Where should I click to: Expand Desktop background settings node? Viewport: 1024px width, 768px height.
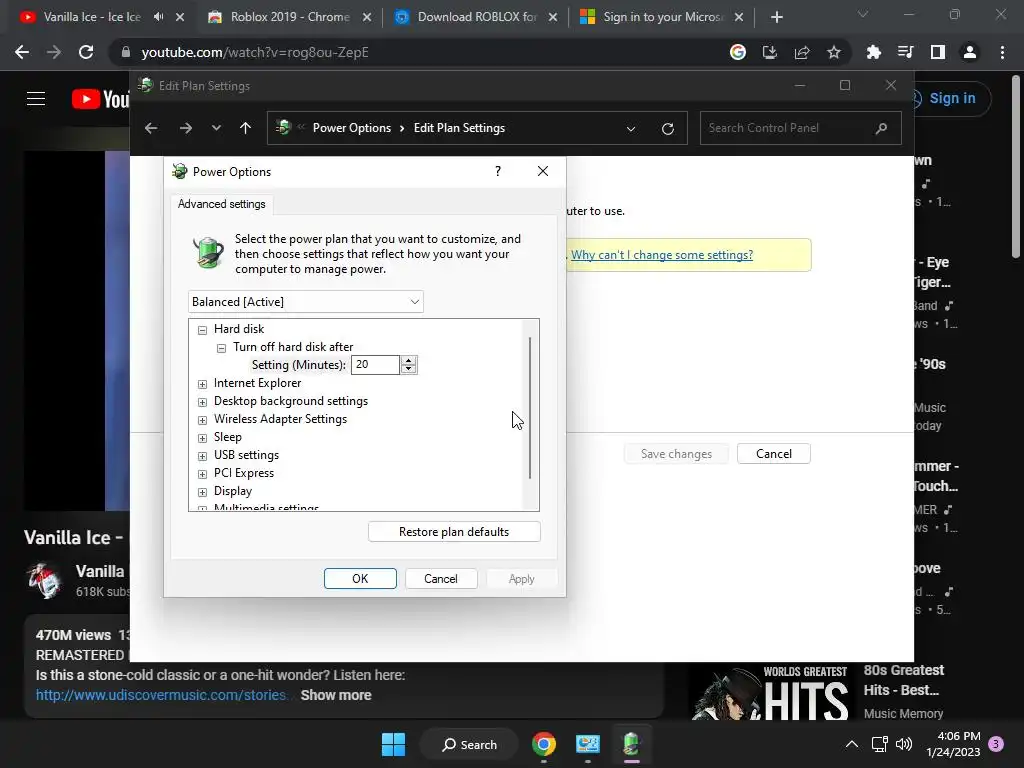pyautogui.click(x=202, y=402)
